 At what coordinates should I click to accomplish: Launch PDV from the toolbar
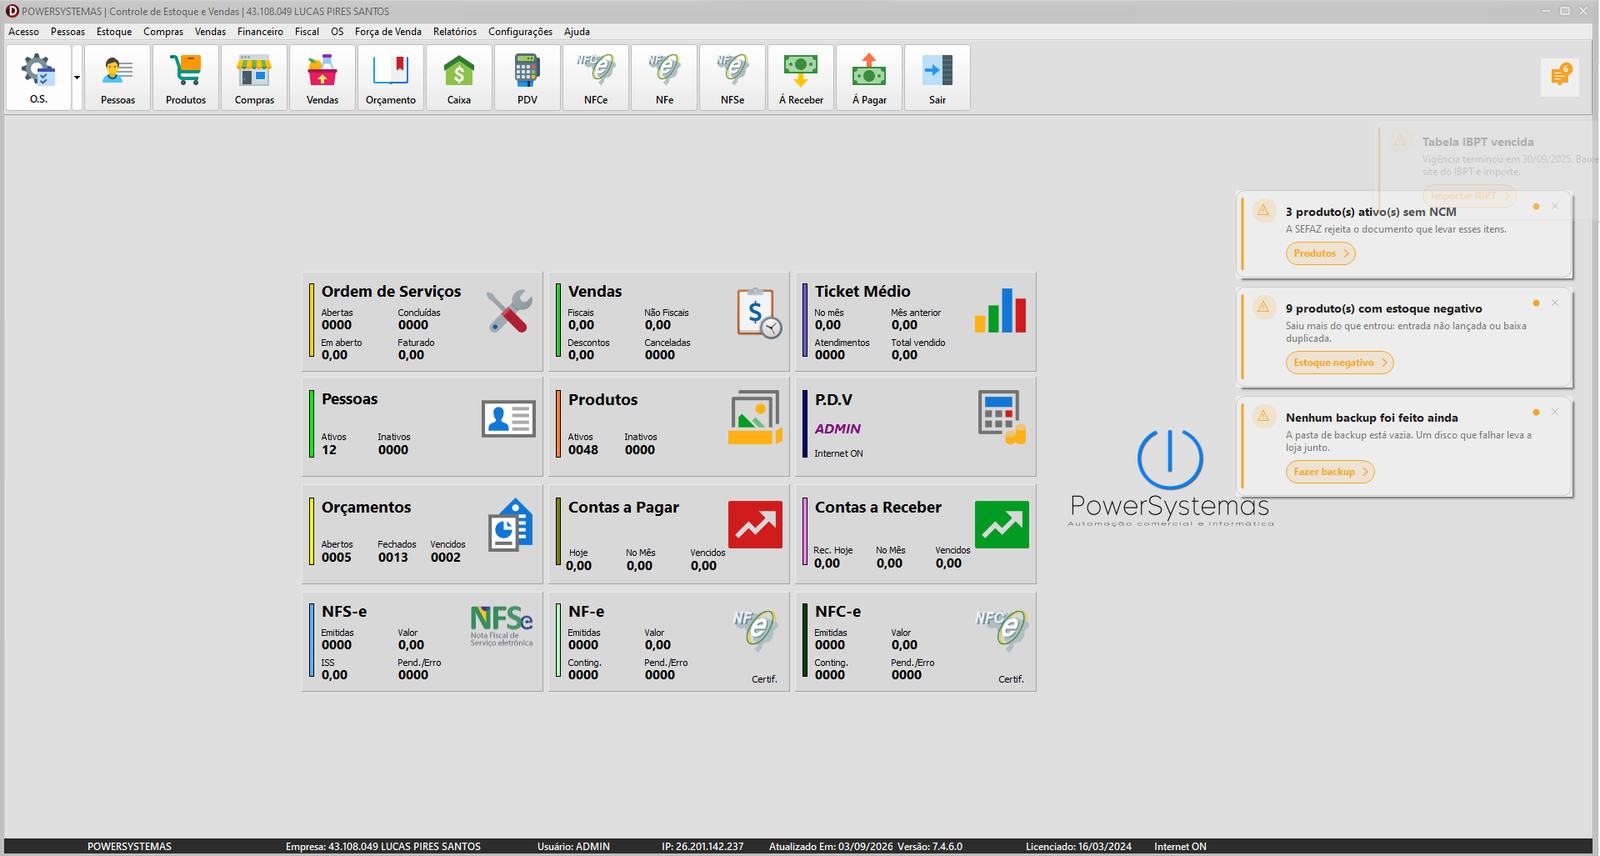tap(527, 77)
